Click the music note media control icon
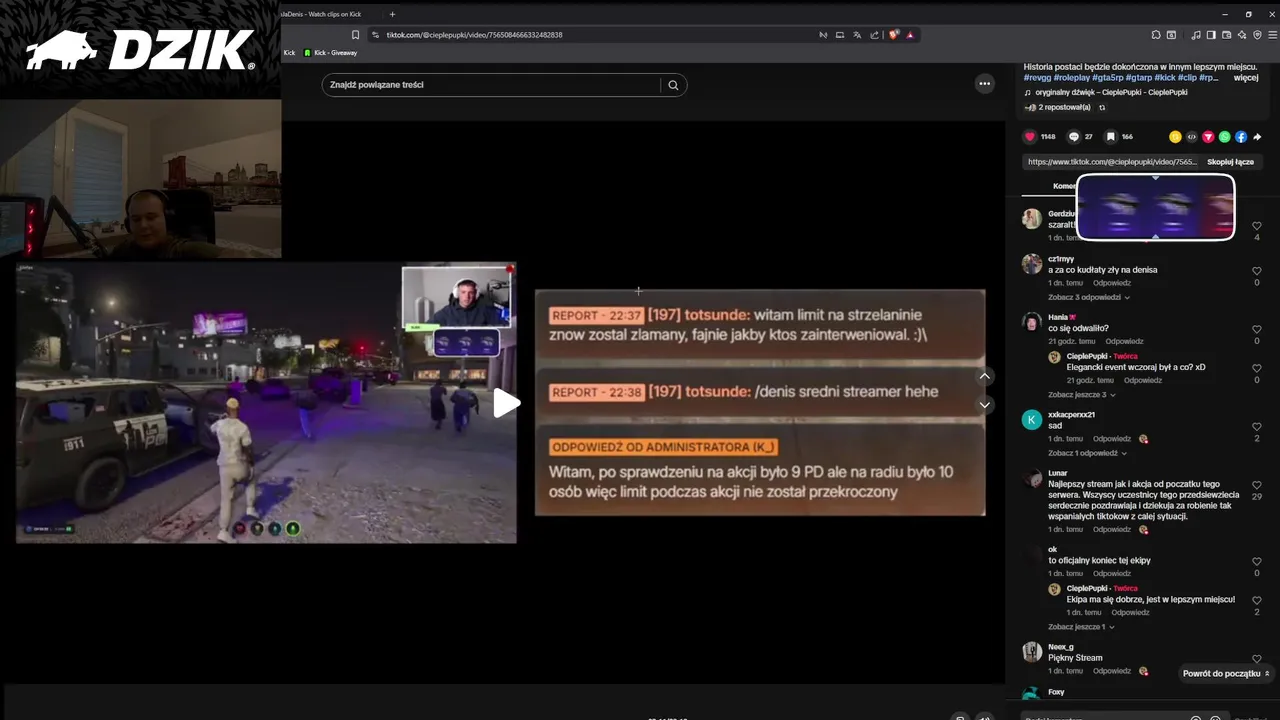Screen dimensions: 1280x720 point(1196,35)
